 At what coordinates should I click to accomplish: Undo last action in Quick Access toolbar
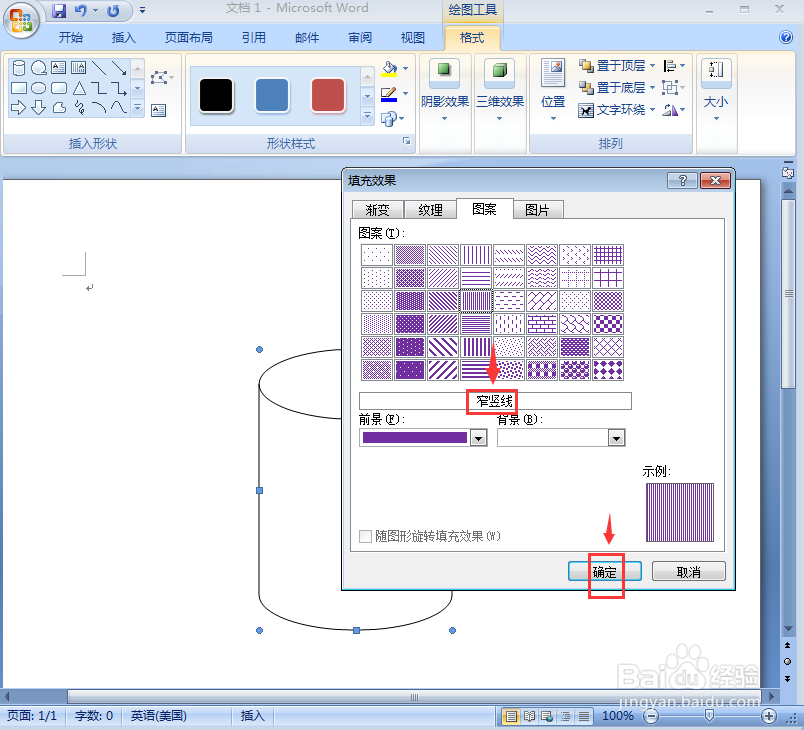(x=81, y=10)
